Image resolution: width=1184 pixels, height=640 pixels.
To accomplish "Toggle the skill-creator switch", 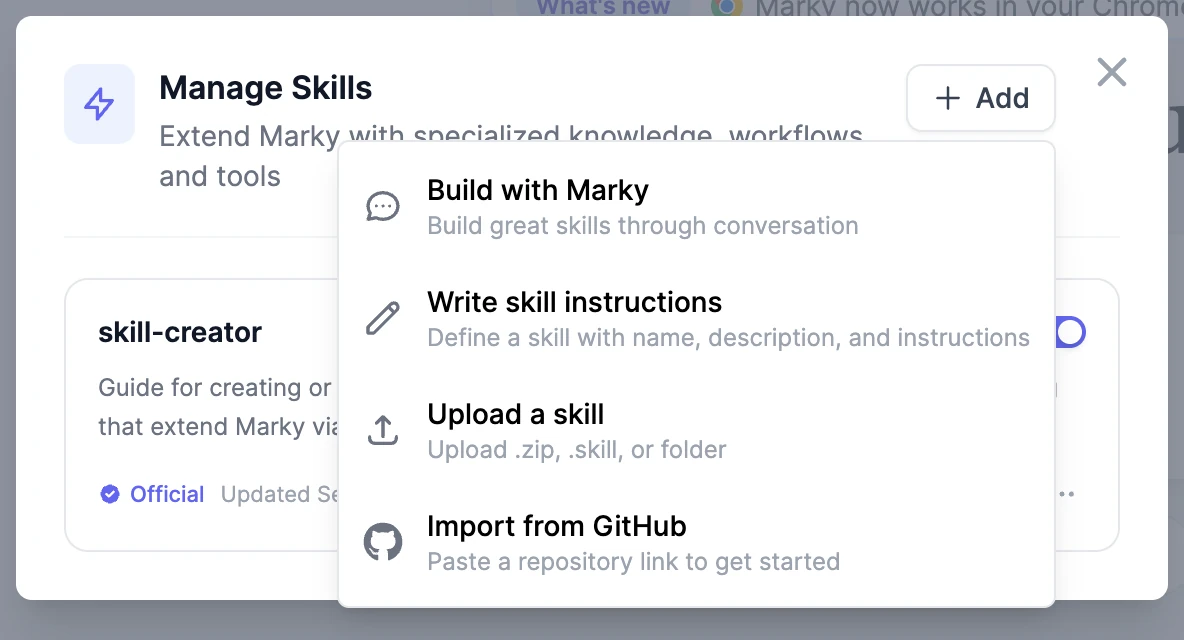I will 1071,332.
